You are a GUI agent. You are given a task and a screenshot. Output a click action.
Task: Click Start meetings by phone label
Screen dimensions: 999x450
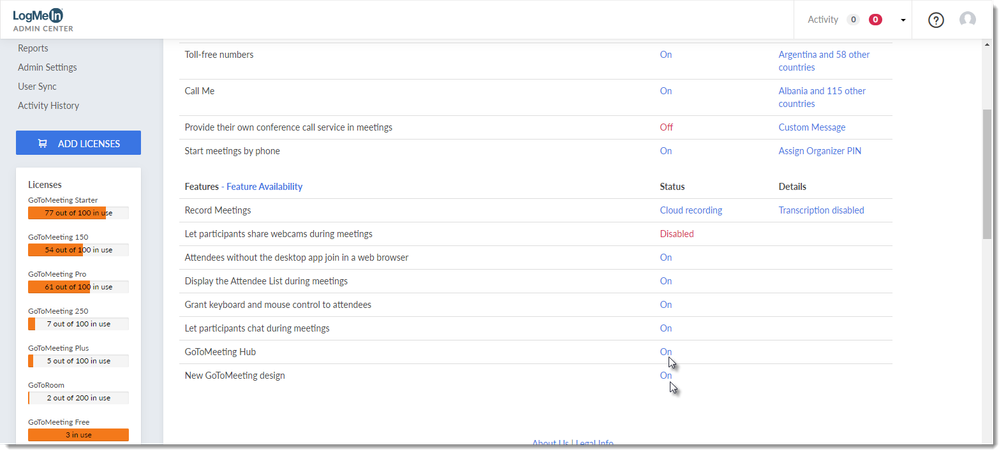[233, 151]
